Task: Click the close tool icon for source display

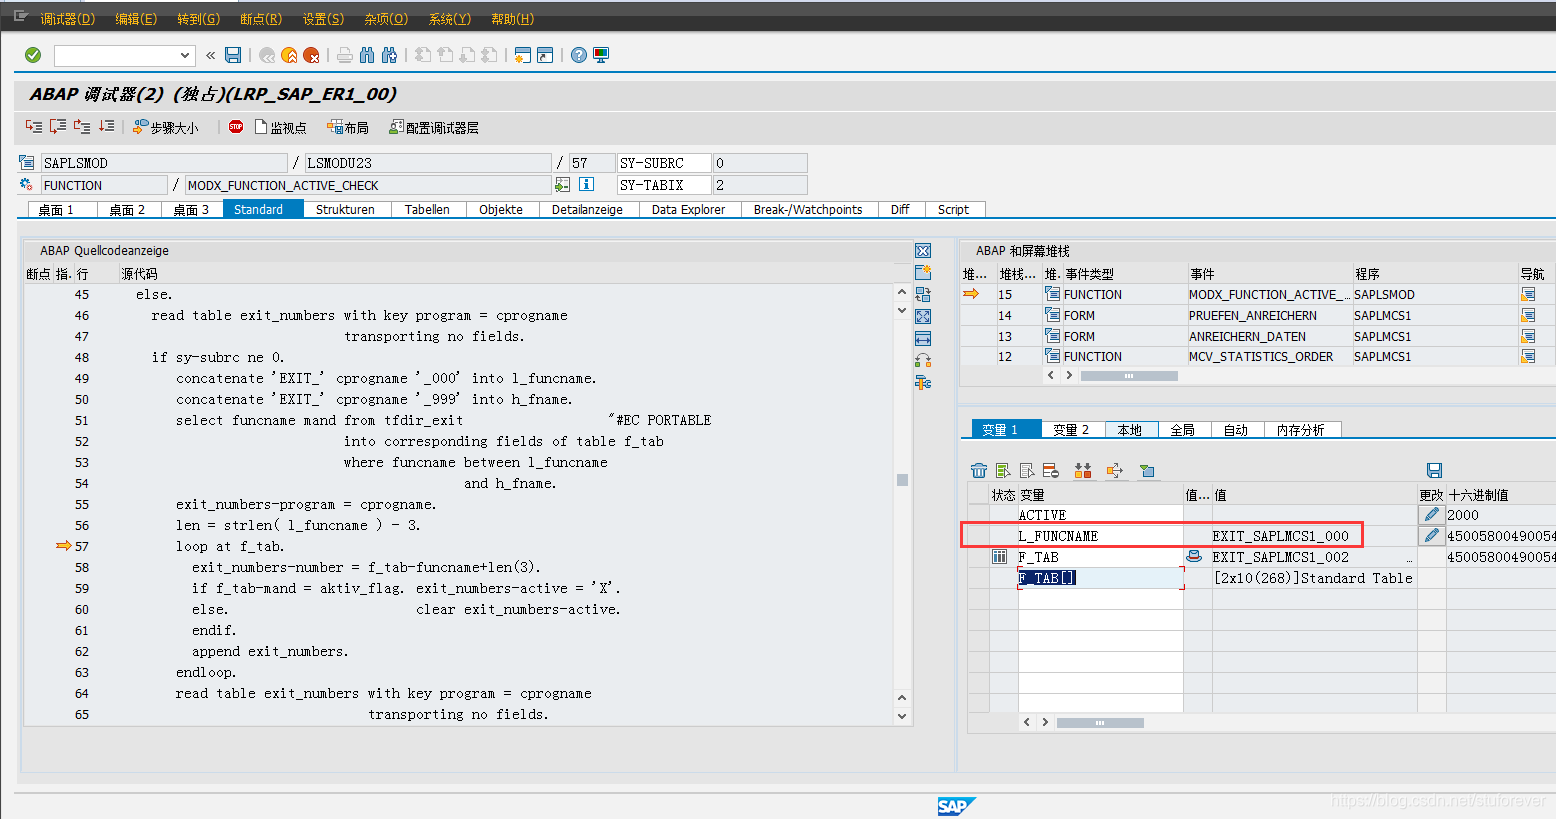Action: point(923,250)
